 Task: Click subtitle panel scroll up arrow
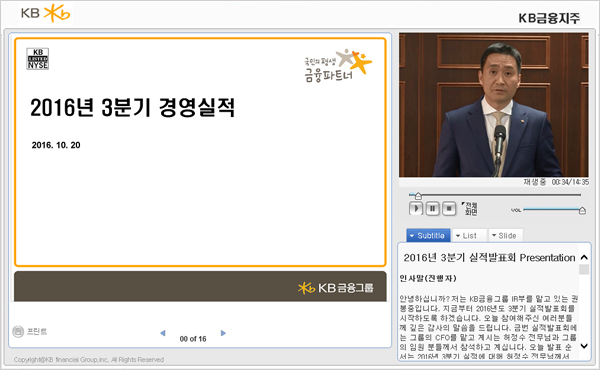(584, 257)
